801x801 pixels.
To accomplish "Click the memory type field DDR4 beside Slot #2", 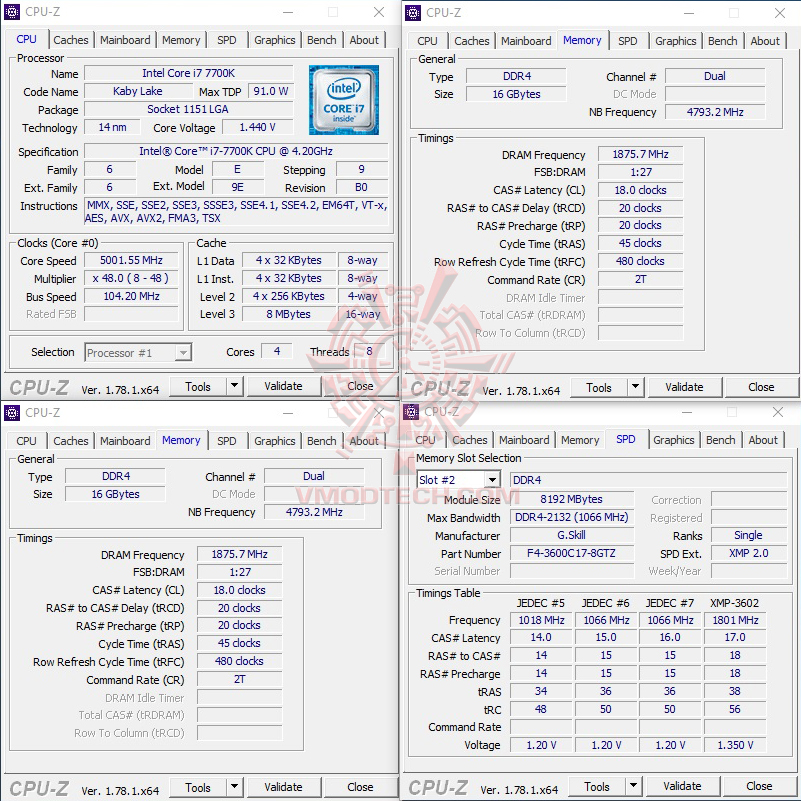I will [x=648, y=480].
